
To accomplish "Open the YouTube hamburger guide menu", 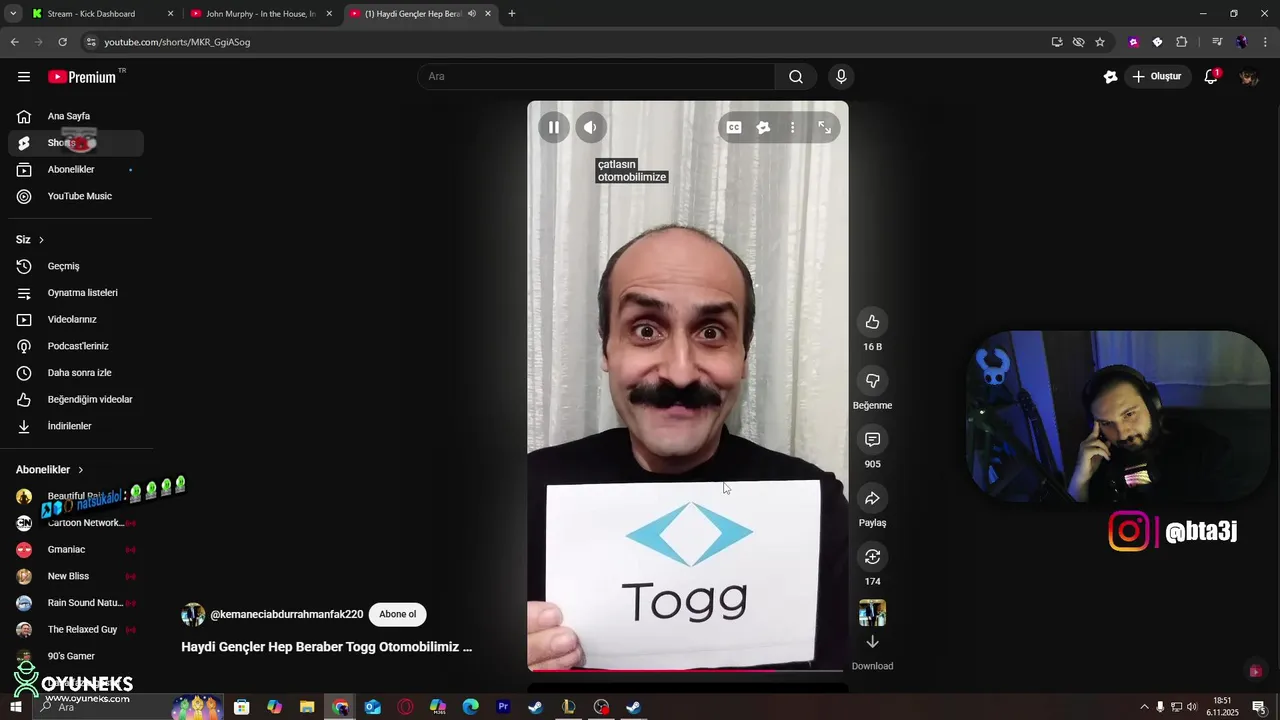I will click(x=24, y=77).
